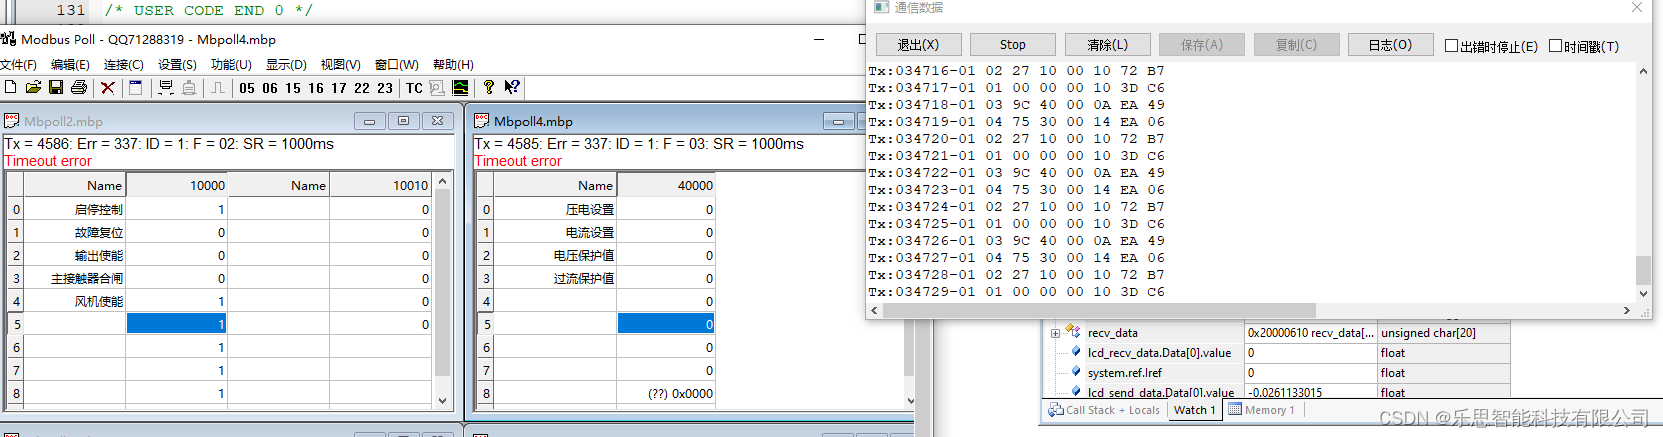Click the context help arrow-question icon
Screen dimensions: 1663x437
512,88
